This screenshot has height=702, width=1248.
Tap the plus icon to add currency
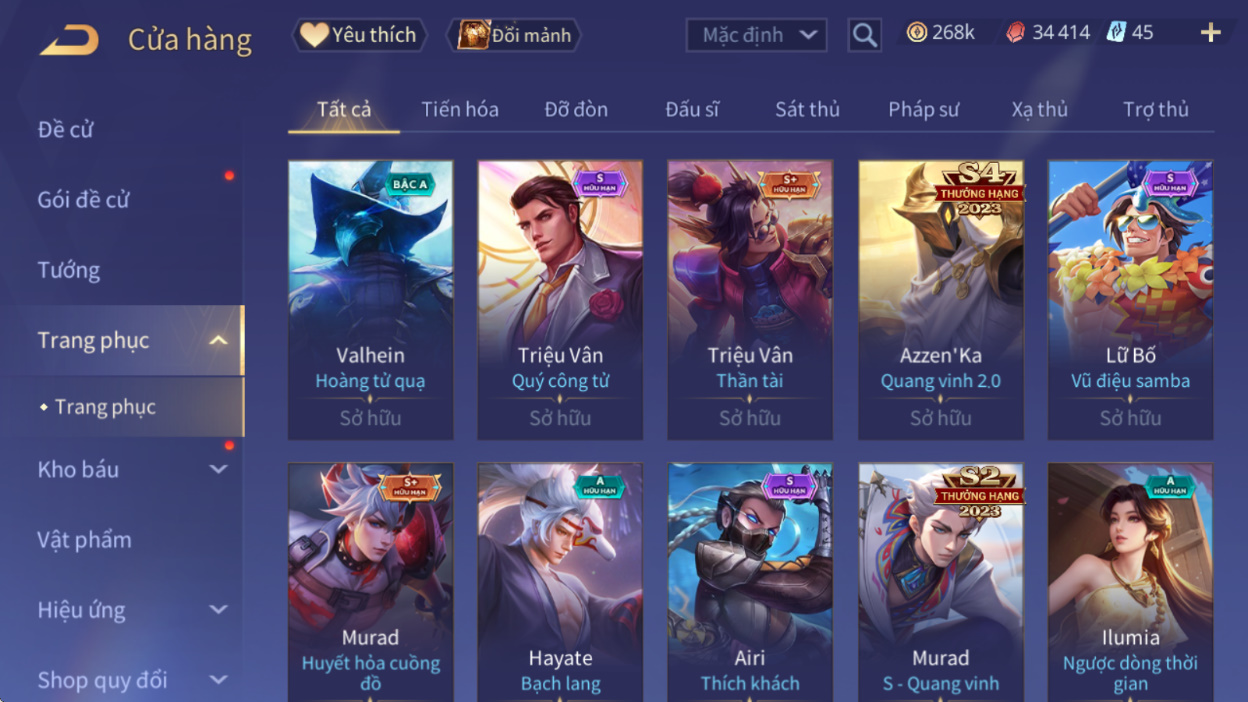coord(1211,33)
